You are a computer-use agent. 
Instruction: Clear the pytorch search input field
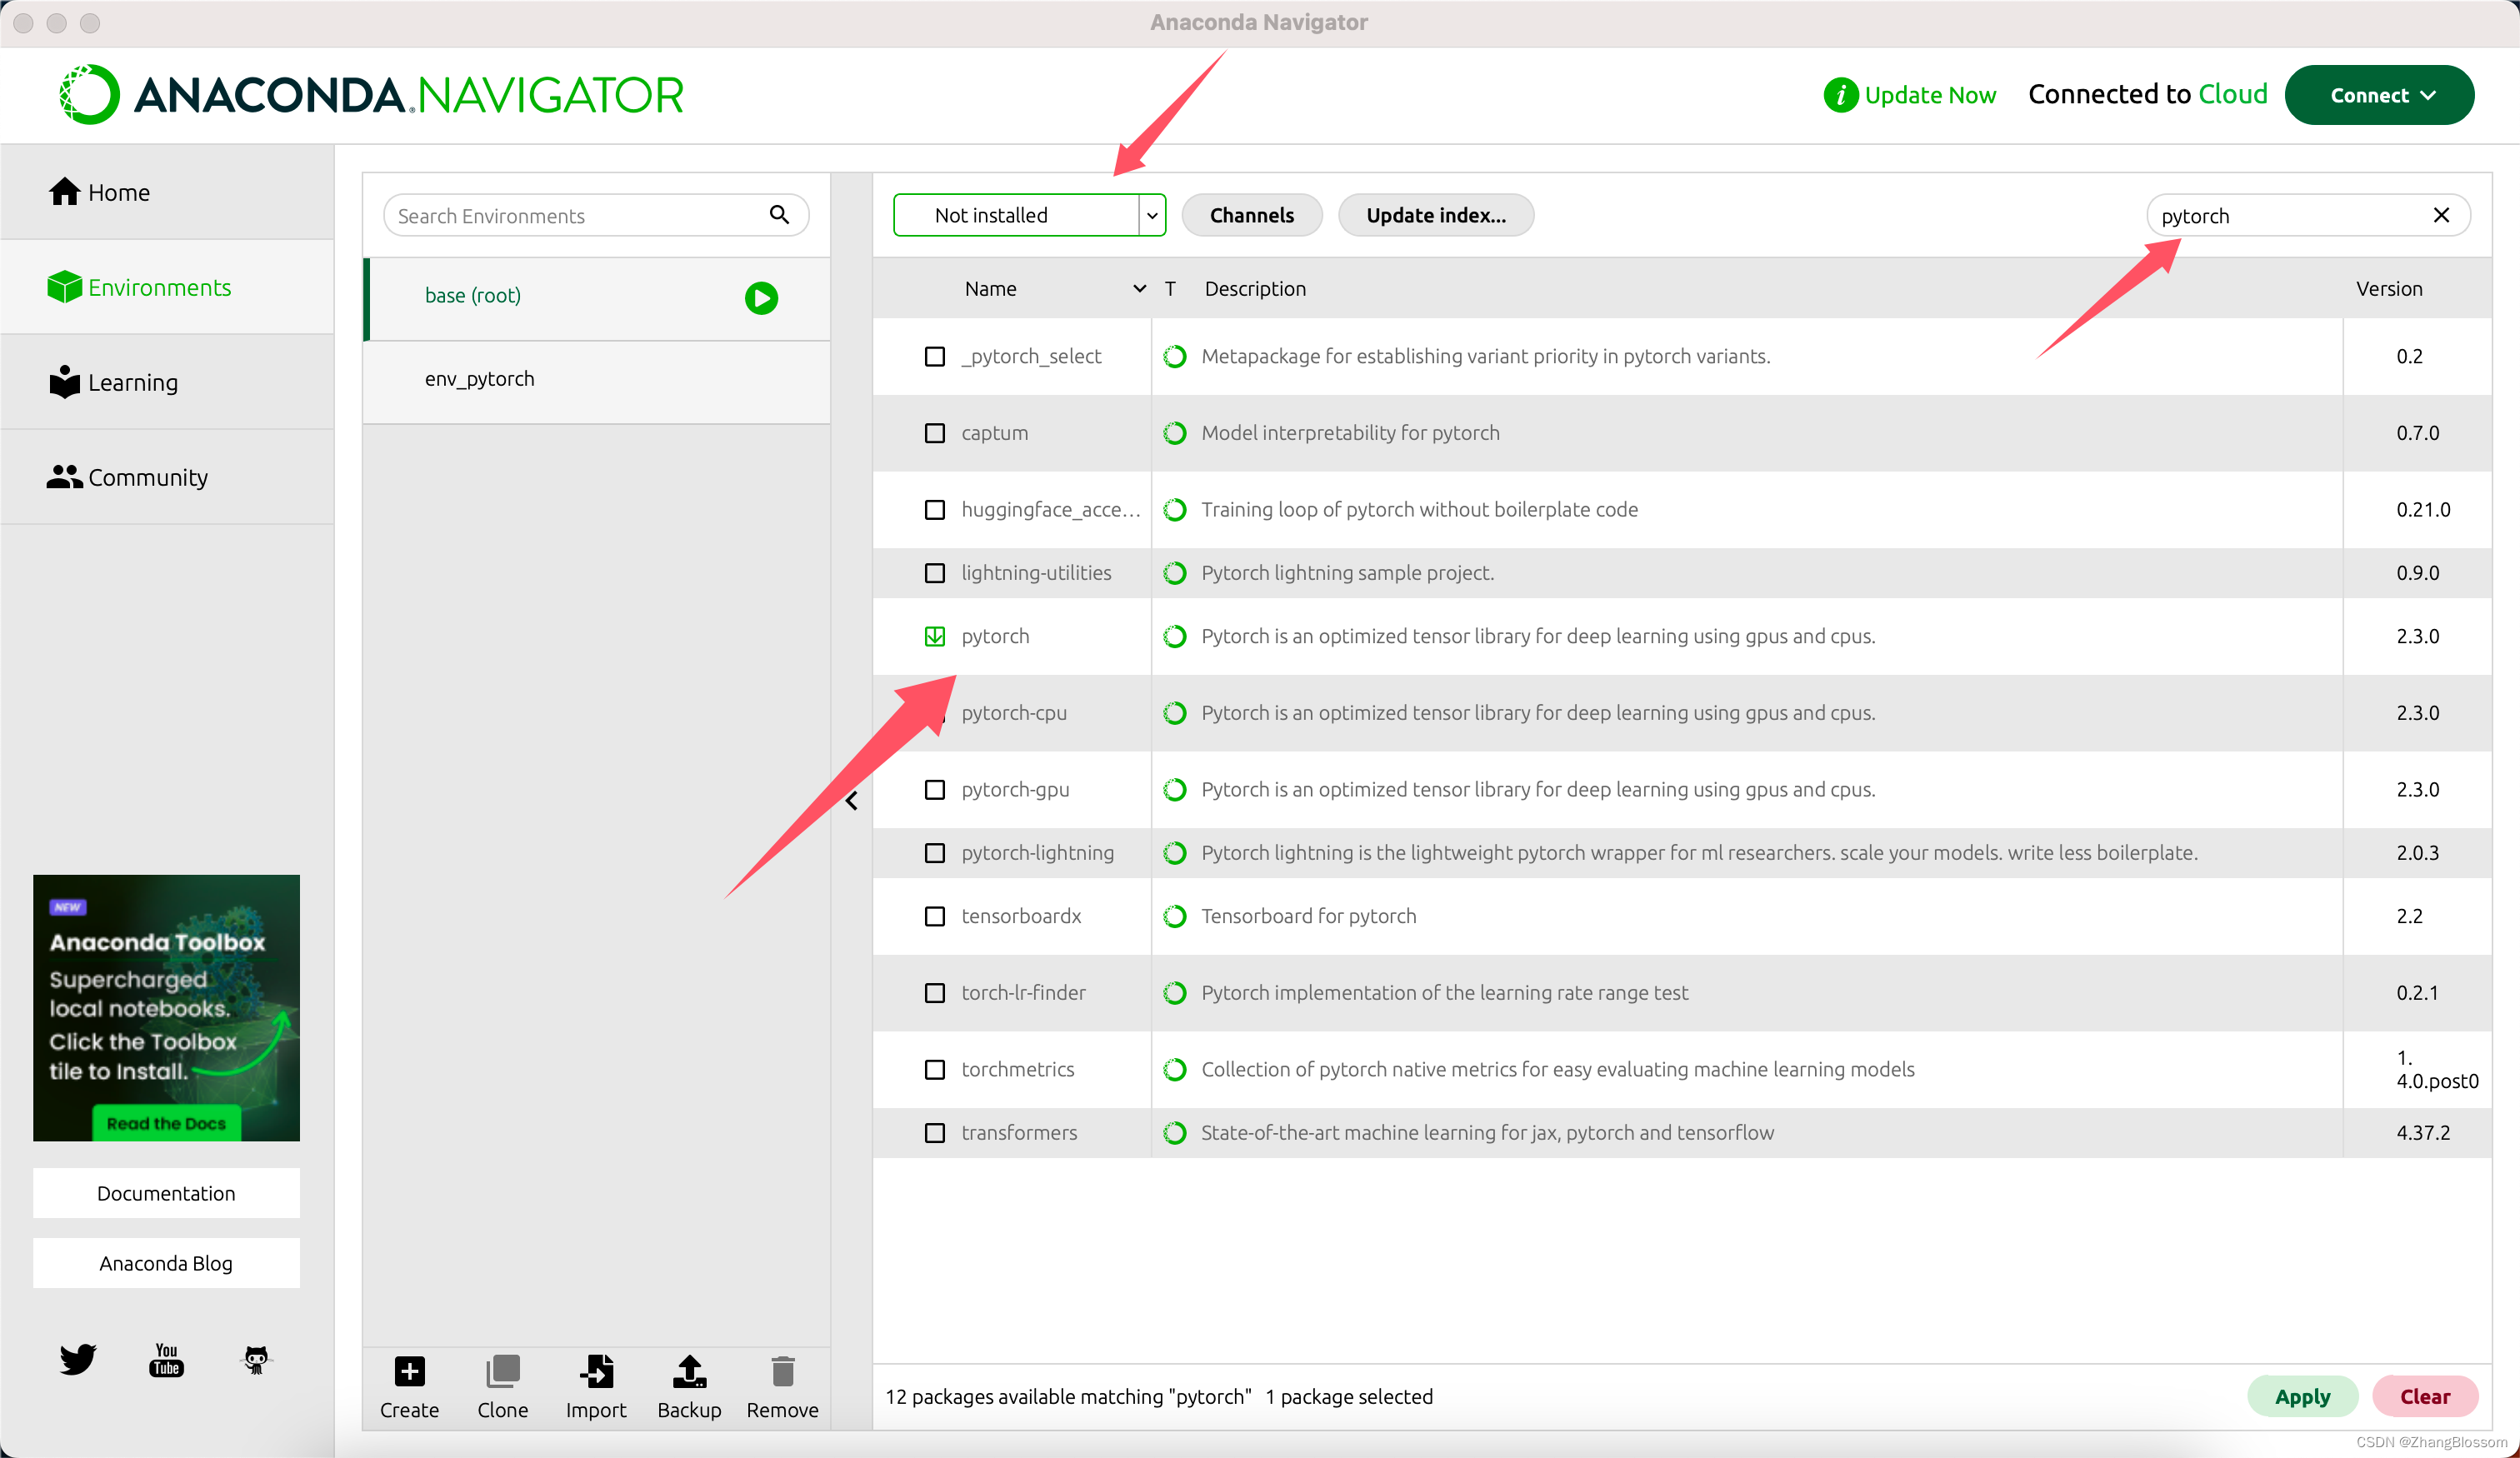click(2442, 213)
